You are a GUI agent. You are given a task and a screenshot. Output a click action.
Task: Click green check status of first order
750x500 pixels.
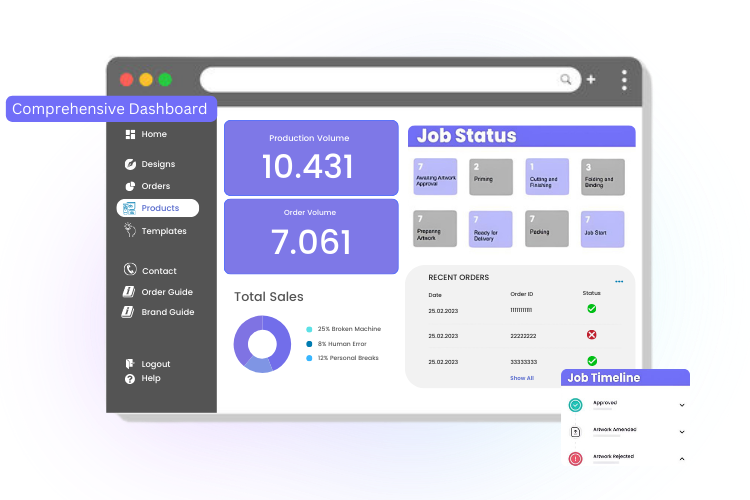click(x=591, y=310)
